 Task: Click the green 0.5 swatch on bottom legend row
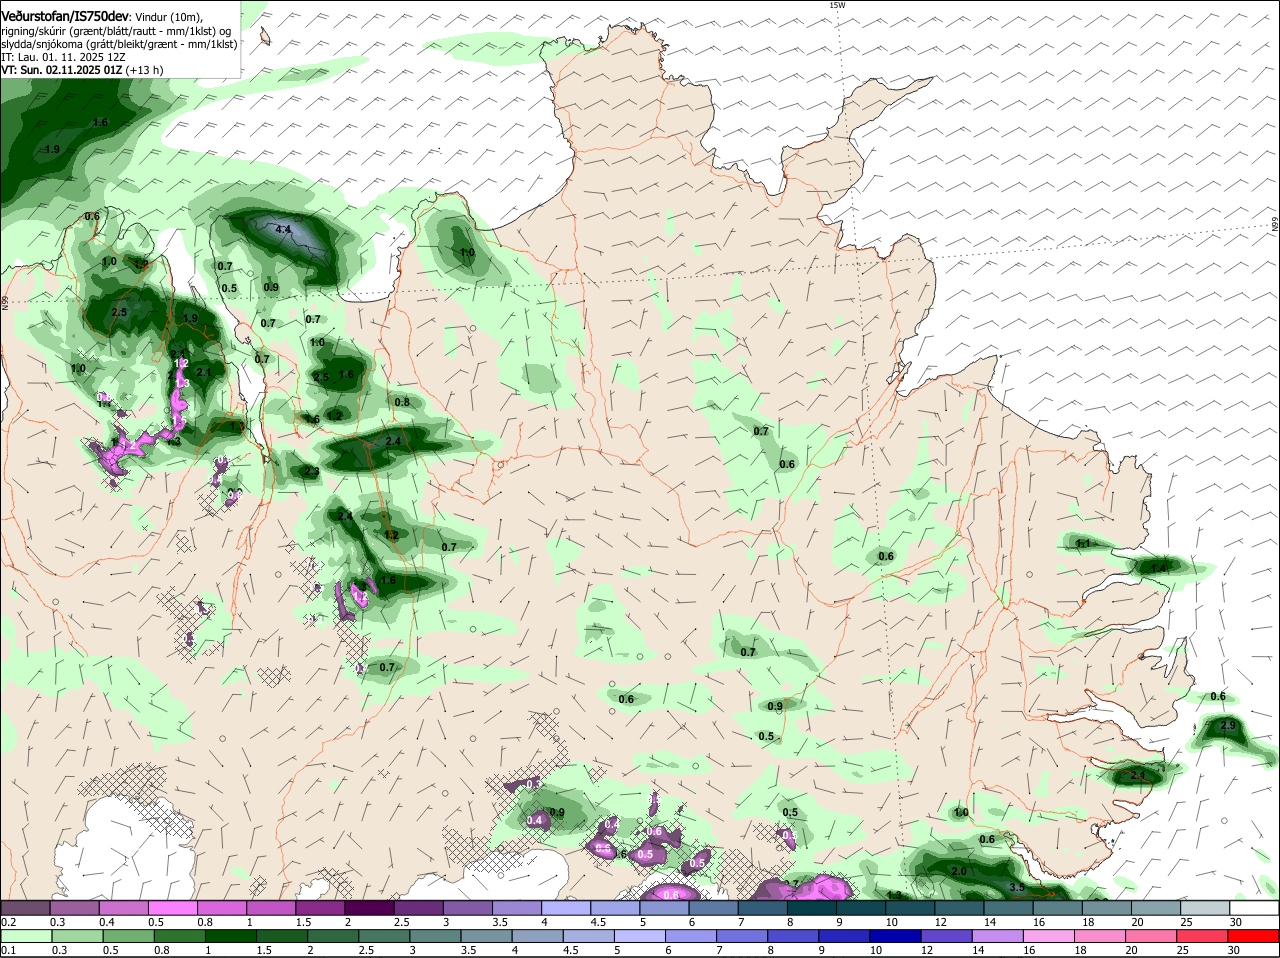(129, 936)
